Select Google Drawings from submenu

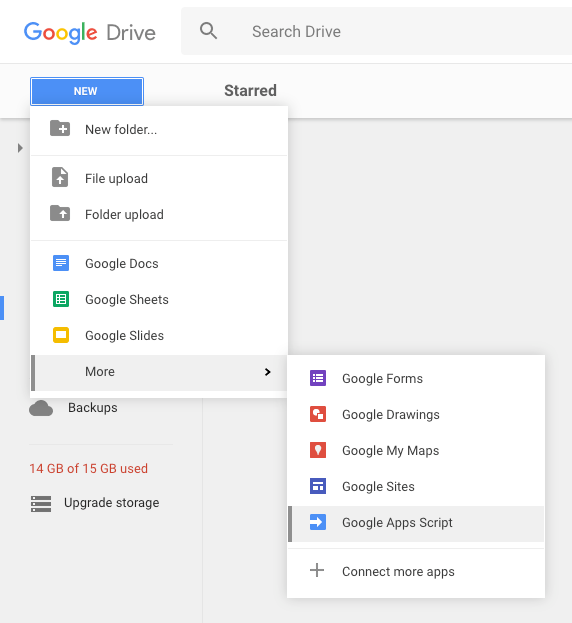tap(416, 414)
